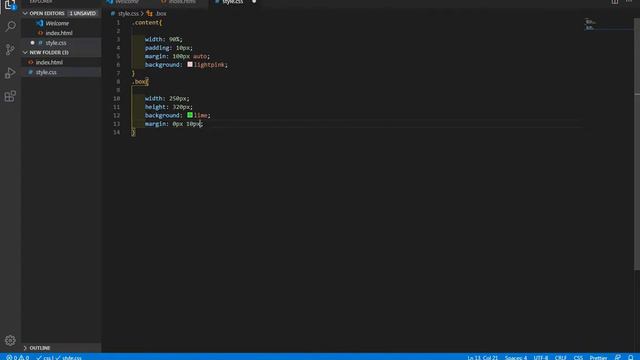The width and height of the screenshot is (640, 360).
Task: Click the editor vertical scrollbar
Action: point(637,143)
